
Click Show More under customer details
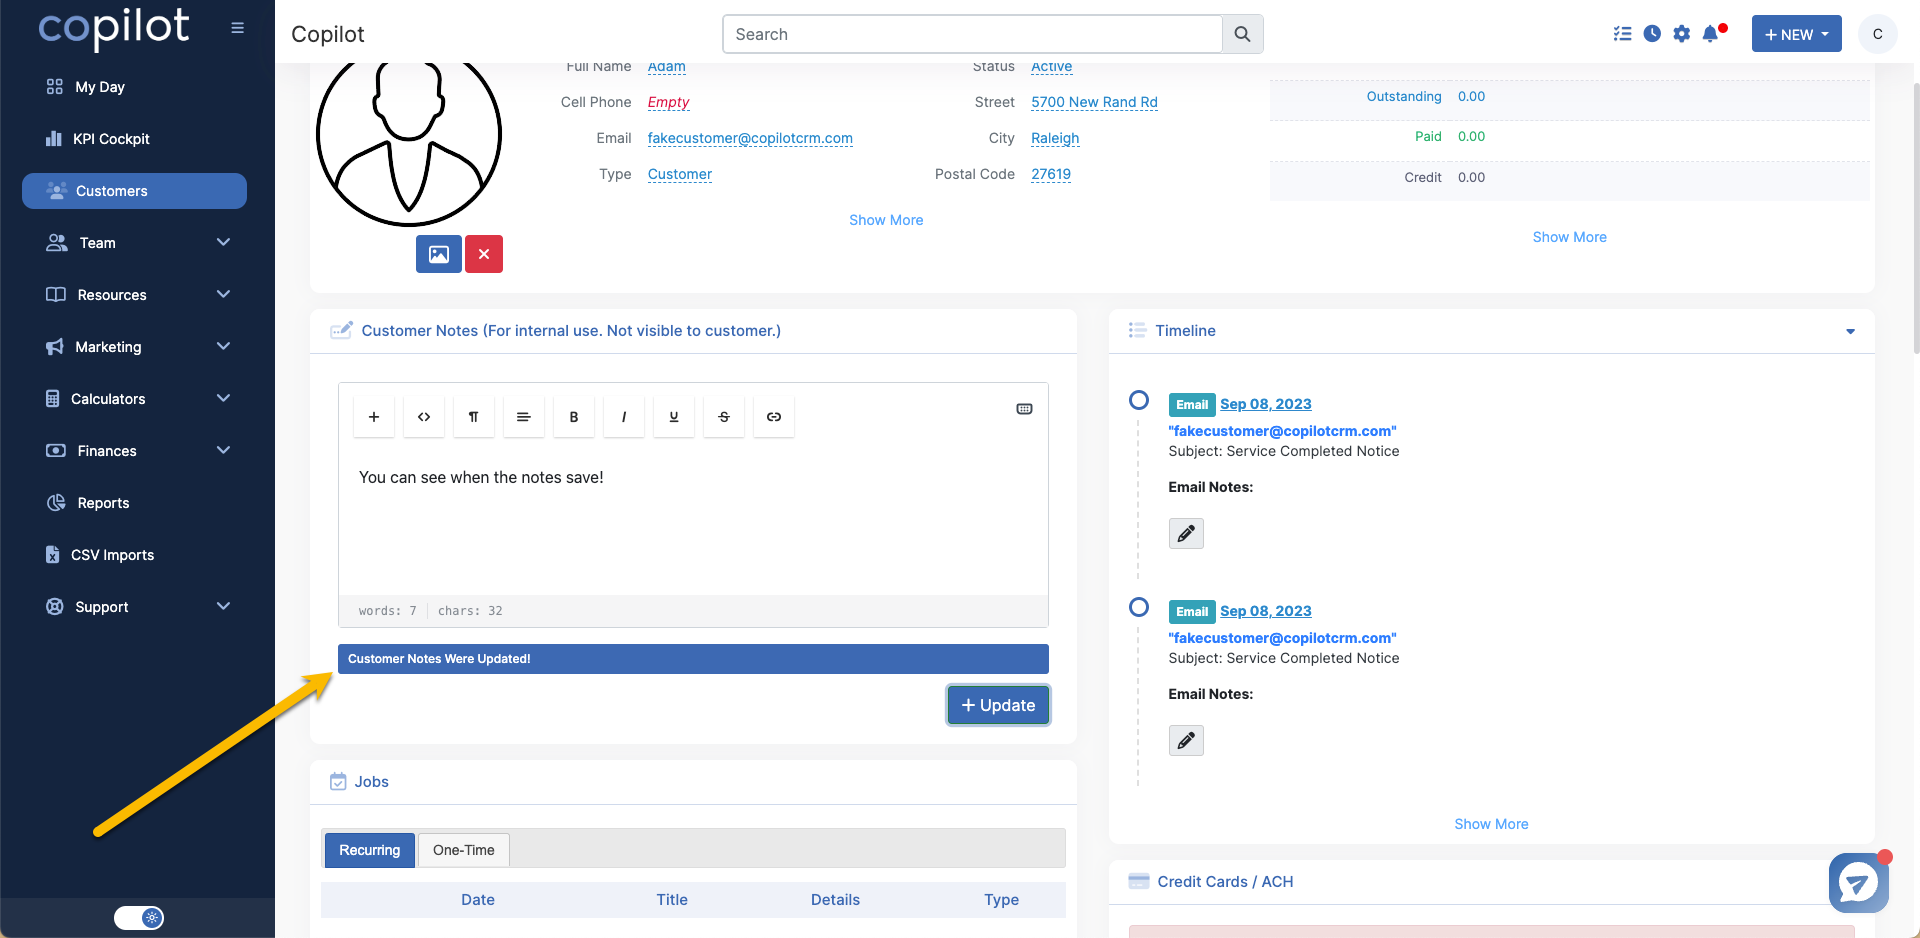tap(886, 220)
